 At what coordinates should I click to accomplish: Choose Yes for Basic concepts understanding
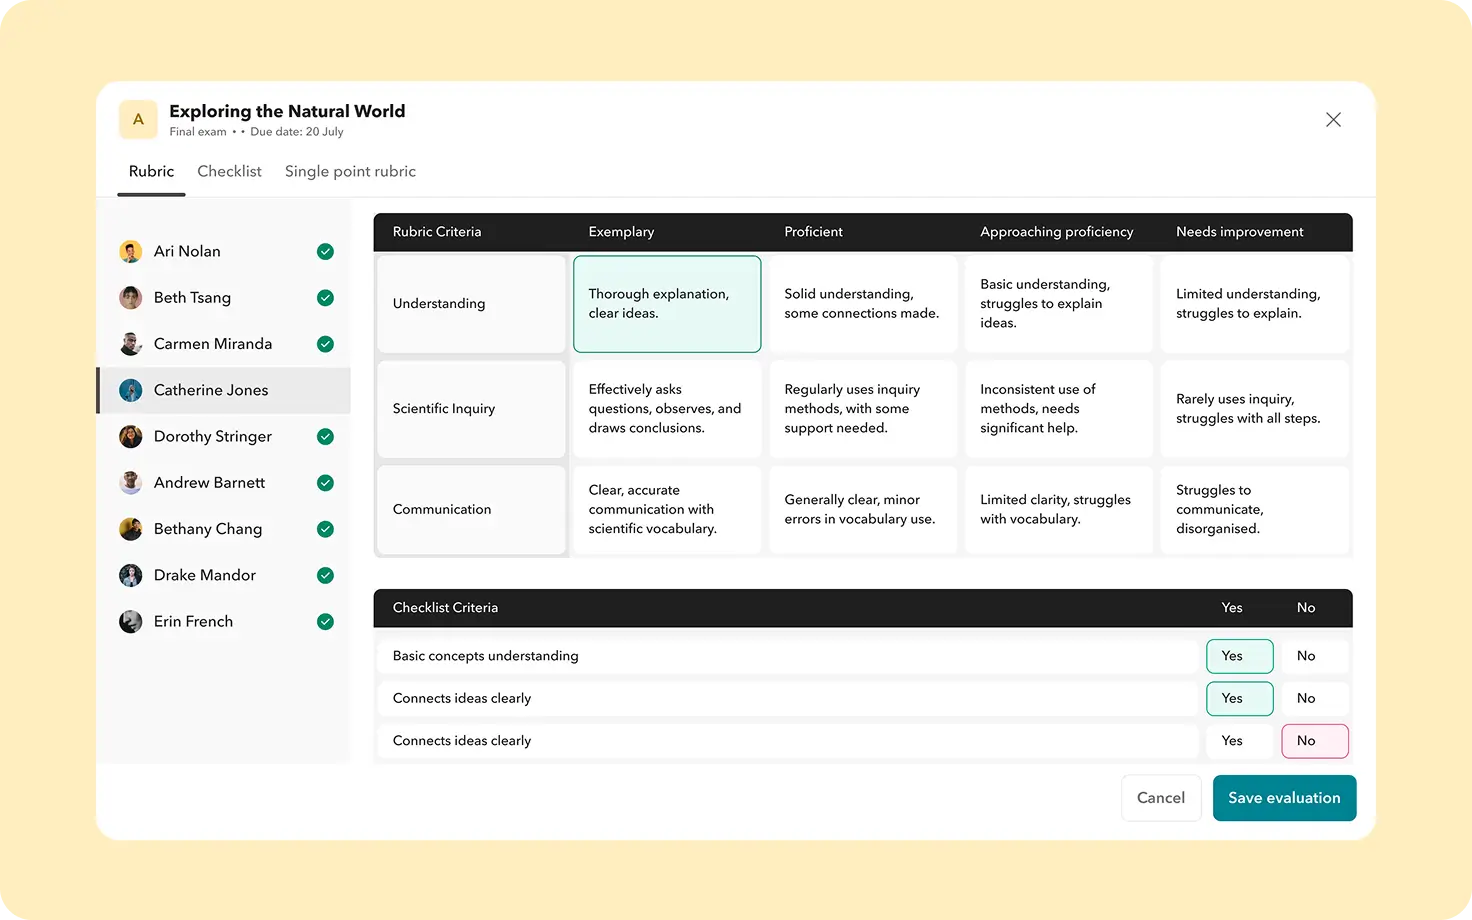[x=1240, y=656]
